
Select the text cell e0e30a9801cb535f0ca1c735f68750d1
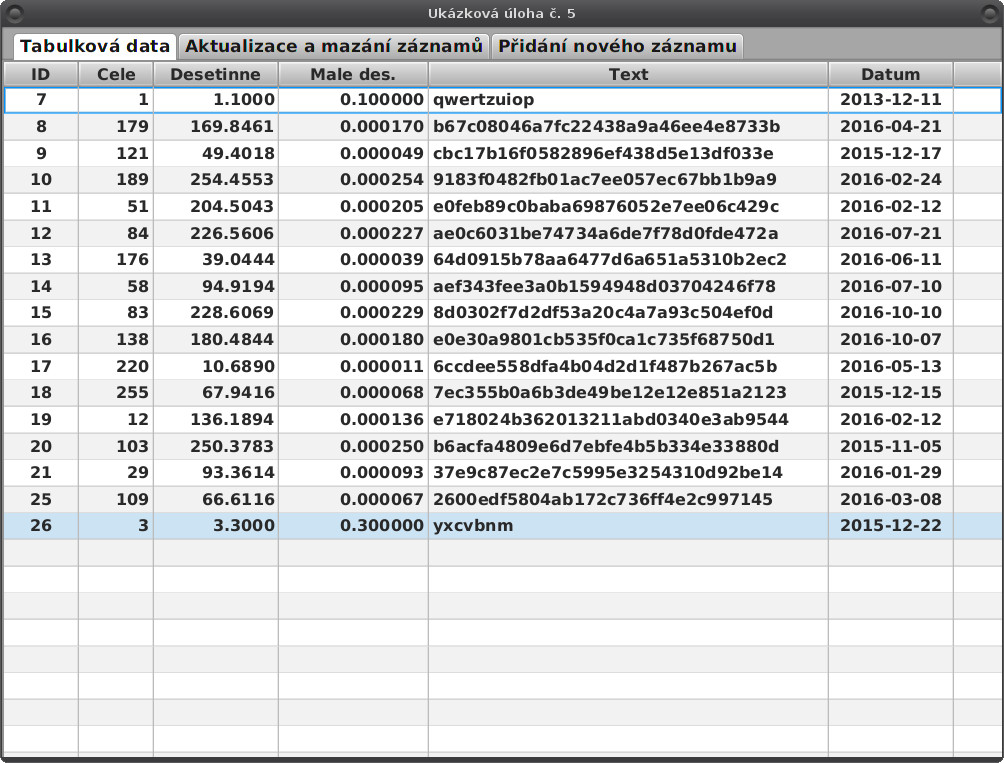click(628, 340)
